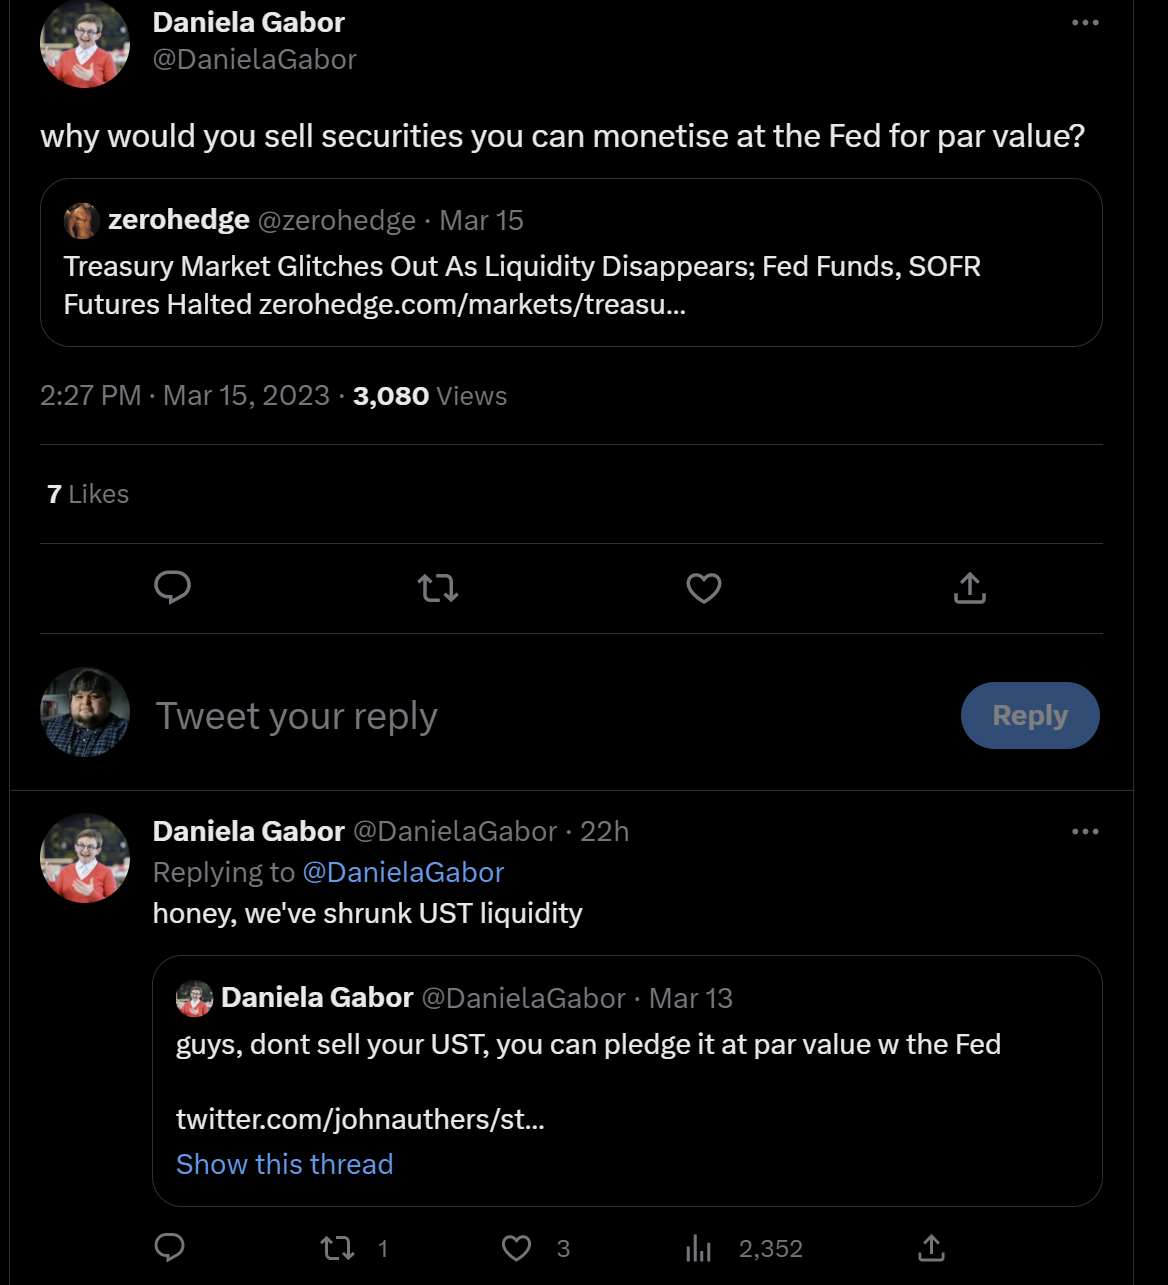This screenshot has width=1168, height=1285.
Task: Open Daniela Gabor's avatar at top
Action: (85, 43)
